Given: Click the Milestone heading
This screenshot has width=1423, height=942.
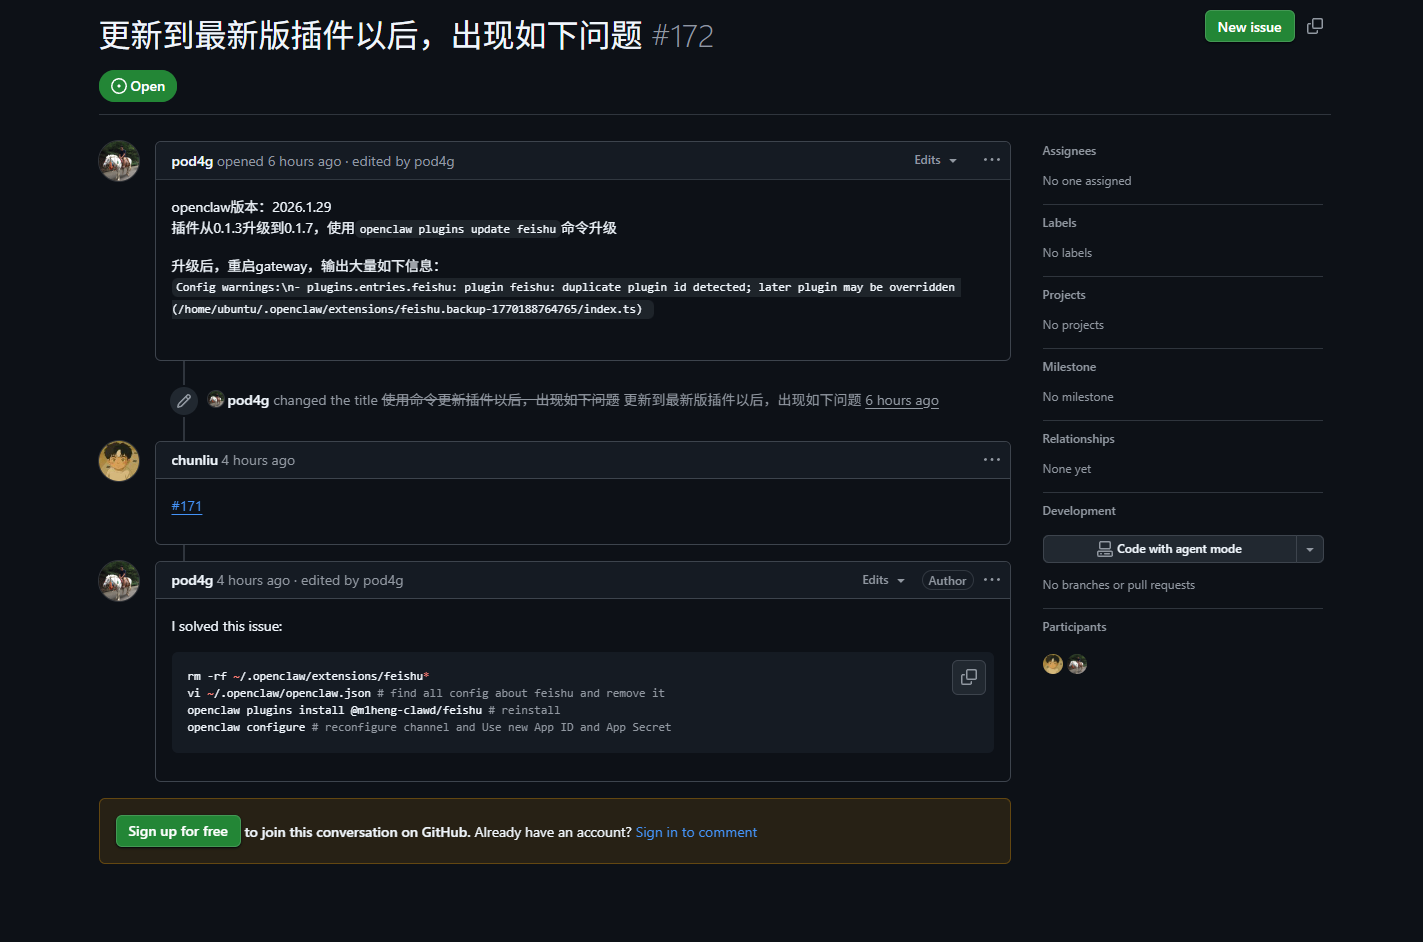Looking at the screenshot, I should [1069, 367].
